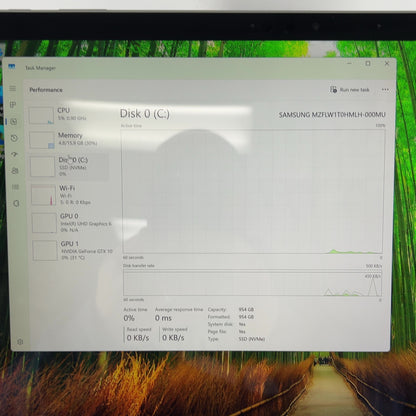Open the hamburger navigation menu

pos(13,88)
